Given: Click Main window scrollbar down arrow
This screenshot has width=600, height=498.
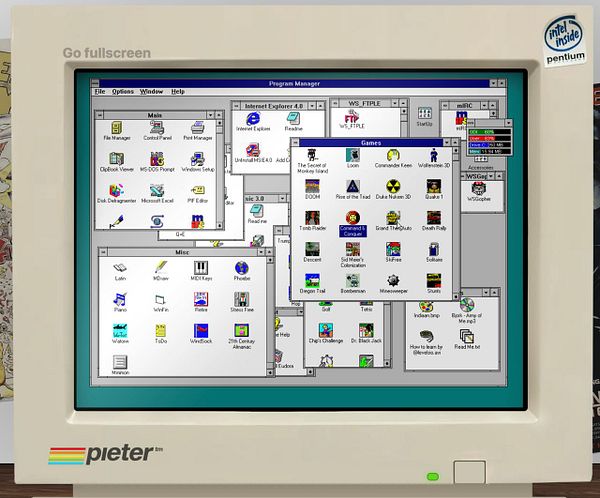Looking at the screenshot, I should [x=220, y=226].
